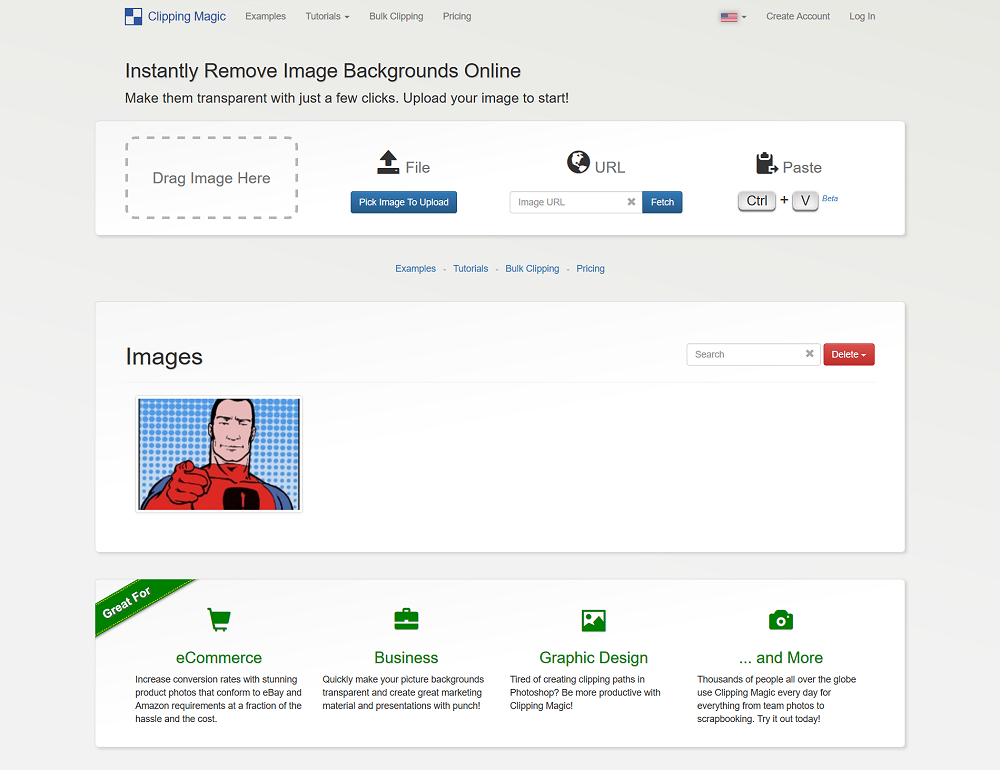Click the Images section heading

164,357
